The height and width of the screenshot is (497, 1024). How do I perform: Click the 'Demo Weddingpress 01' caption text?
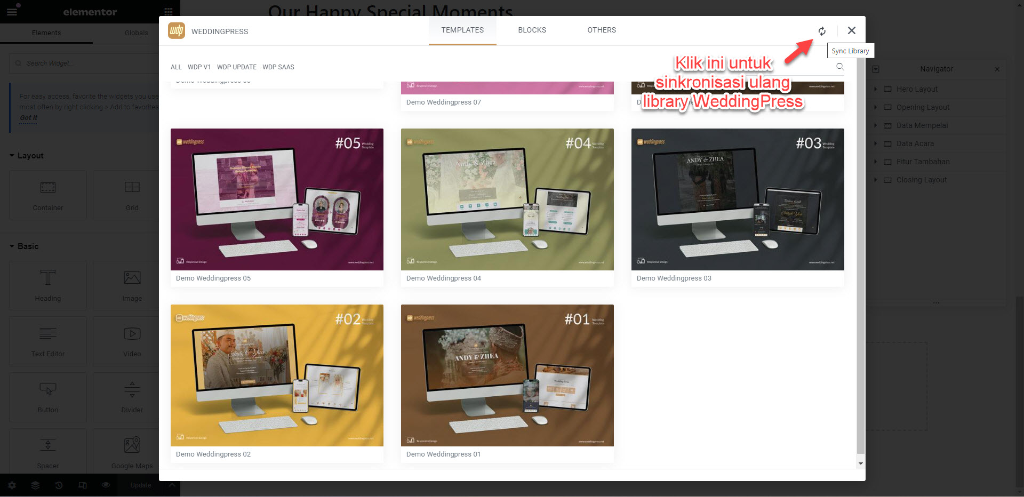point(443,454)
